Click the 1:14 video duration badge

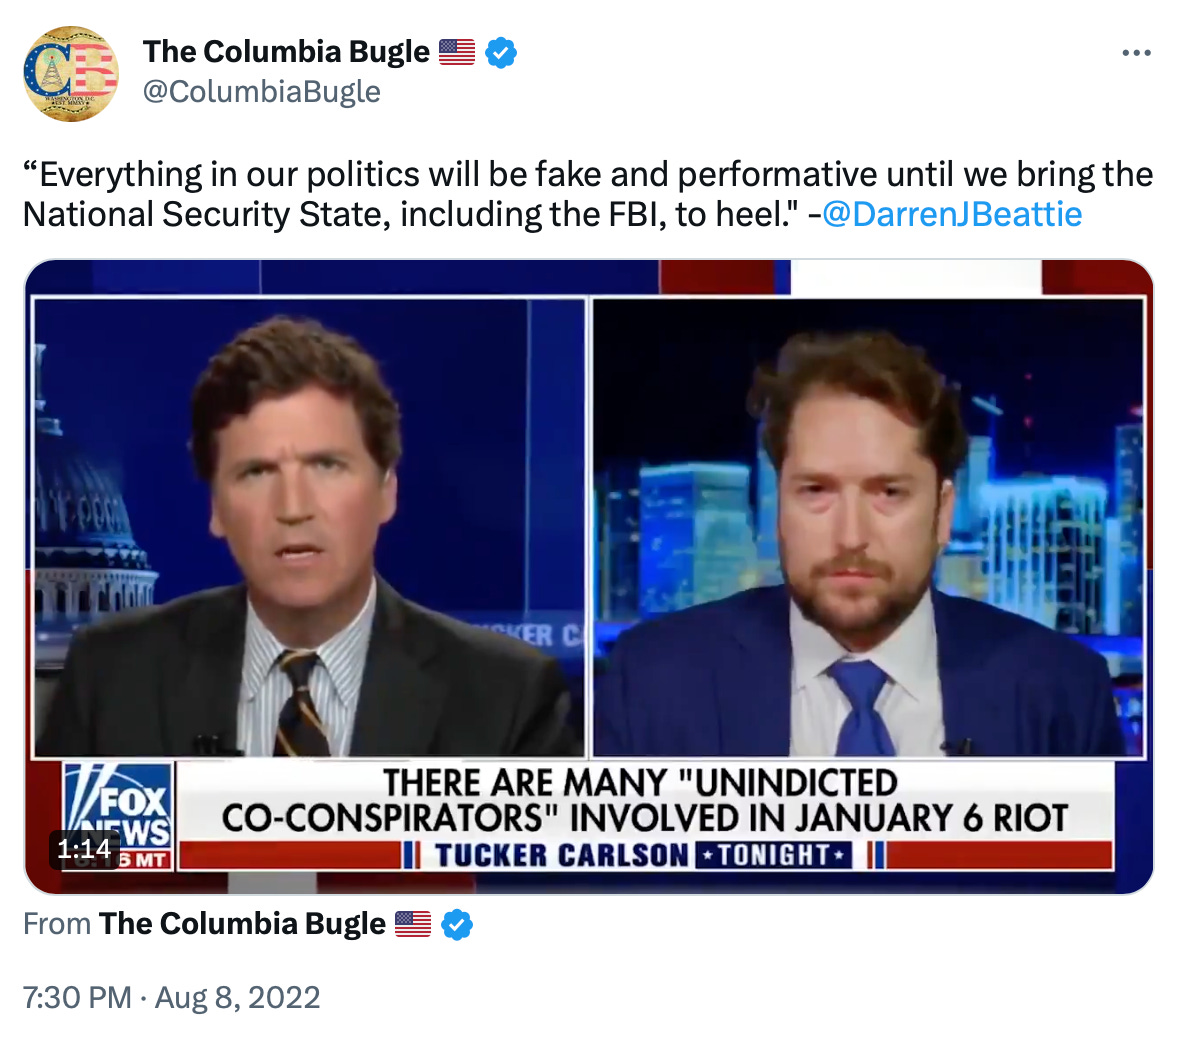tap(85, 849)
